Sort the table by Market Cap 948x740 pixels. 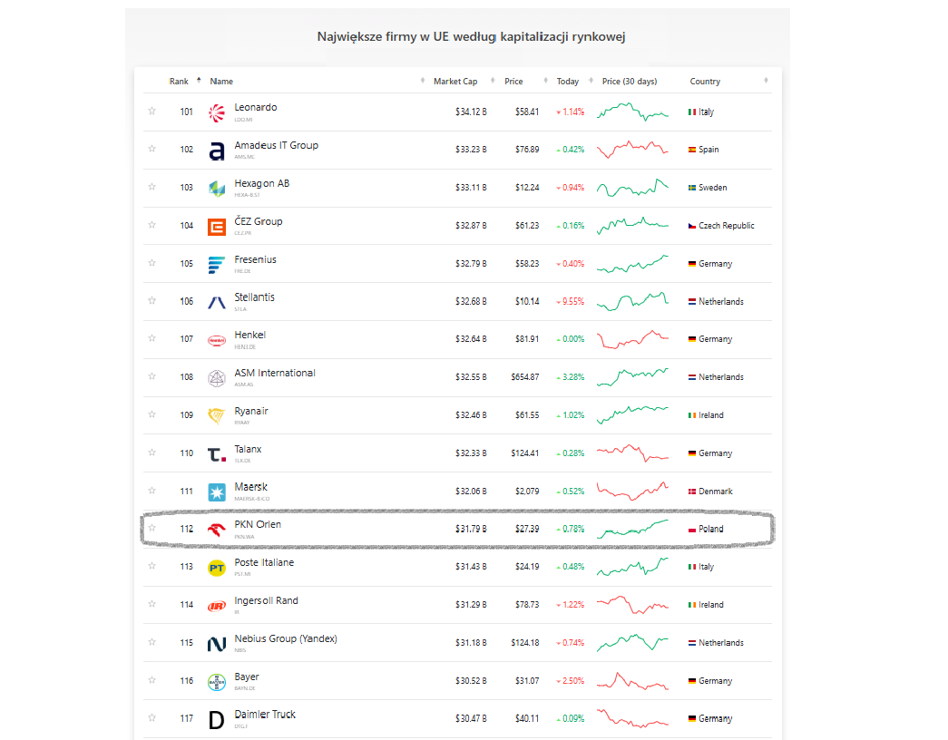click(455, 81)
